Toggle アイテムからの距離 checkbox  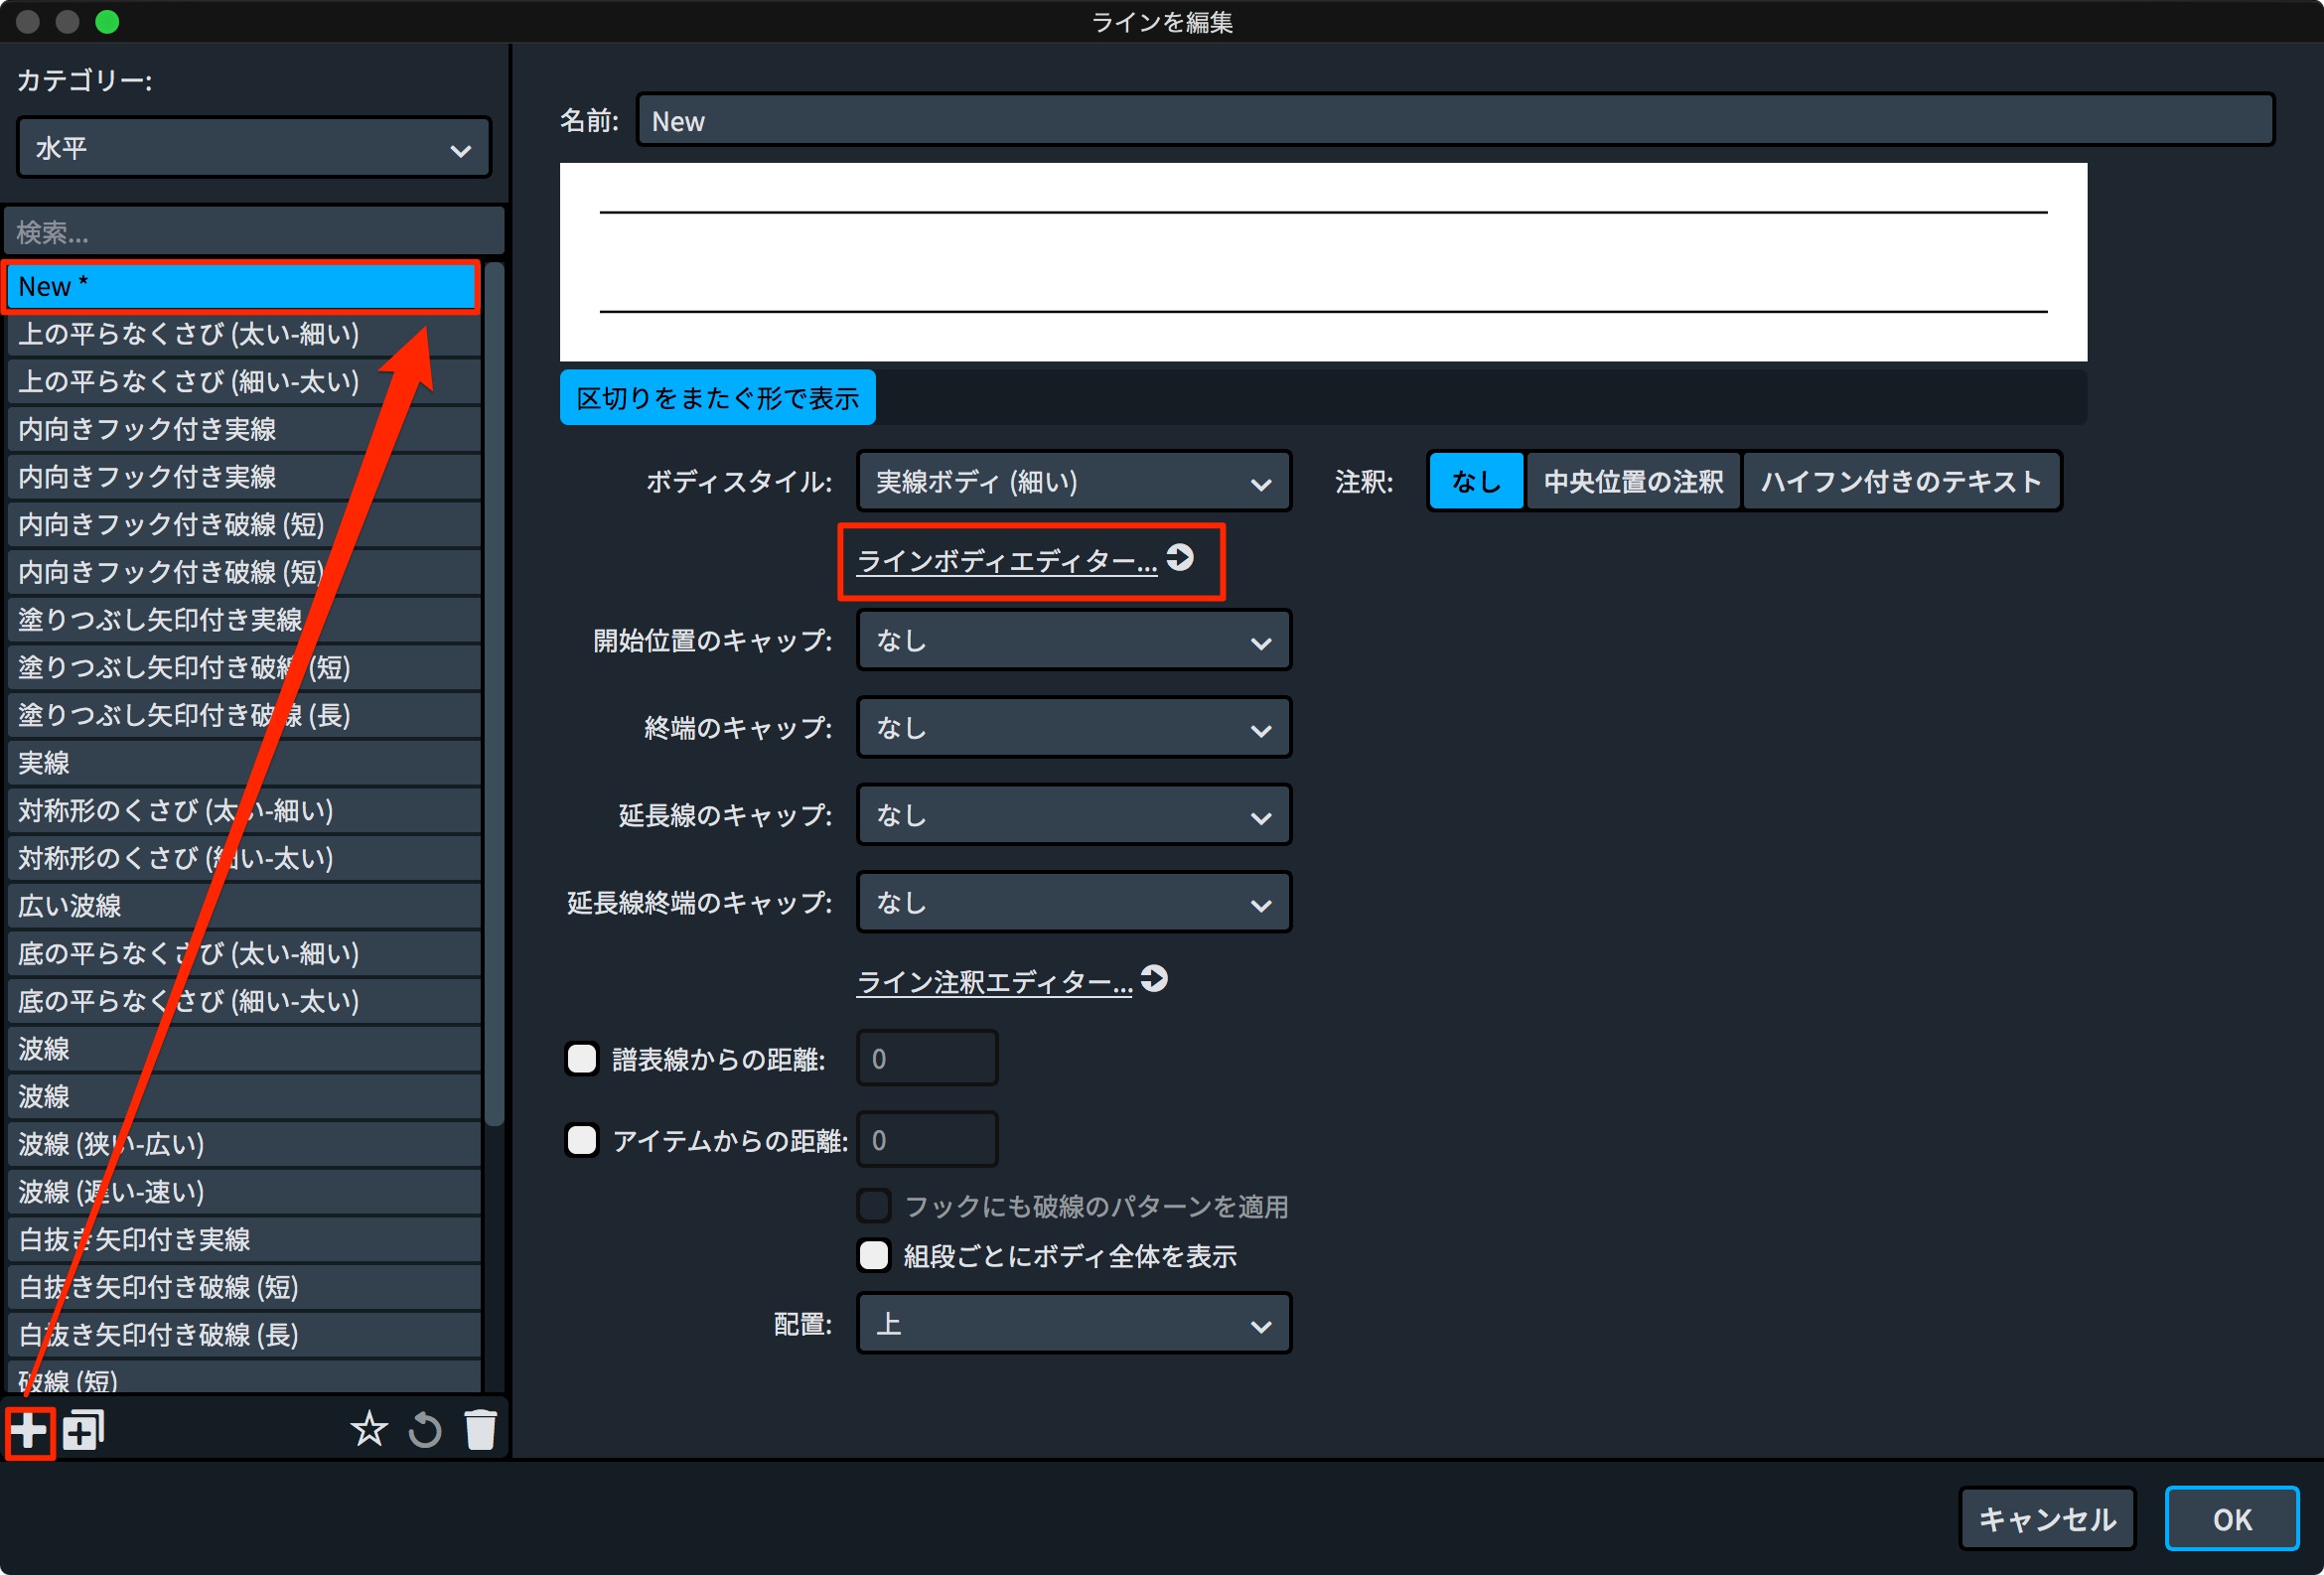[x=582, y=1141]
